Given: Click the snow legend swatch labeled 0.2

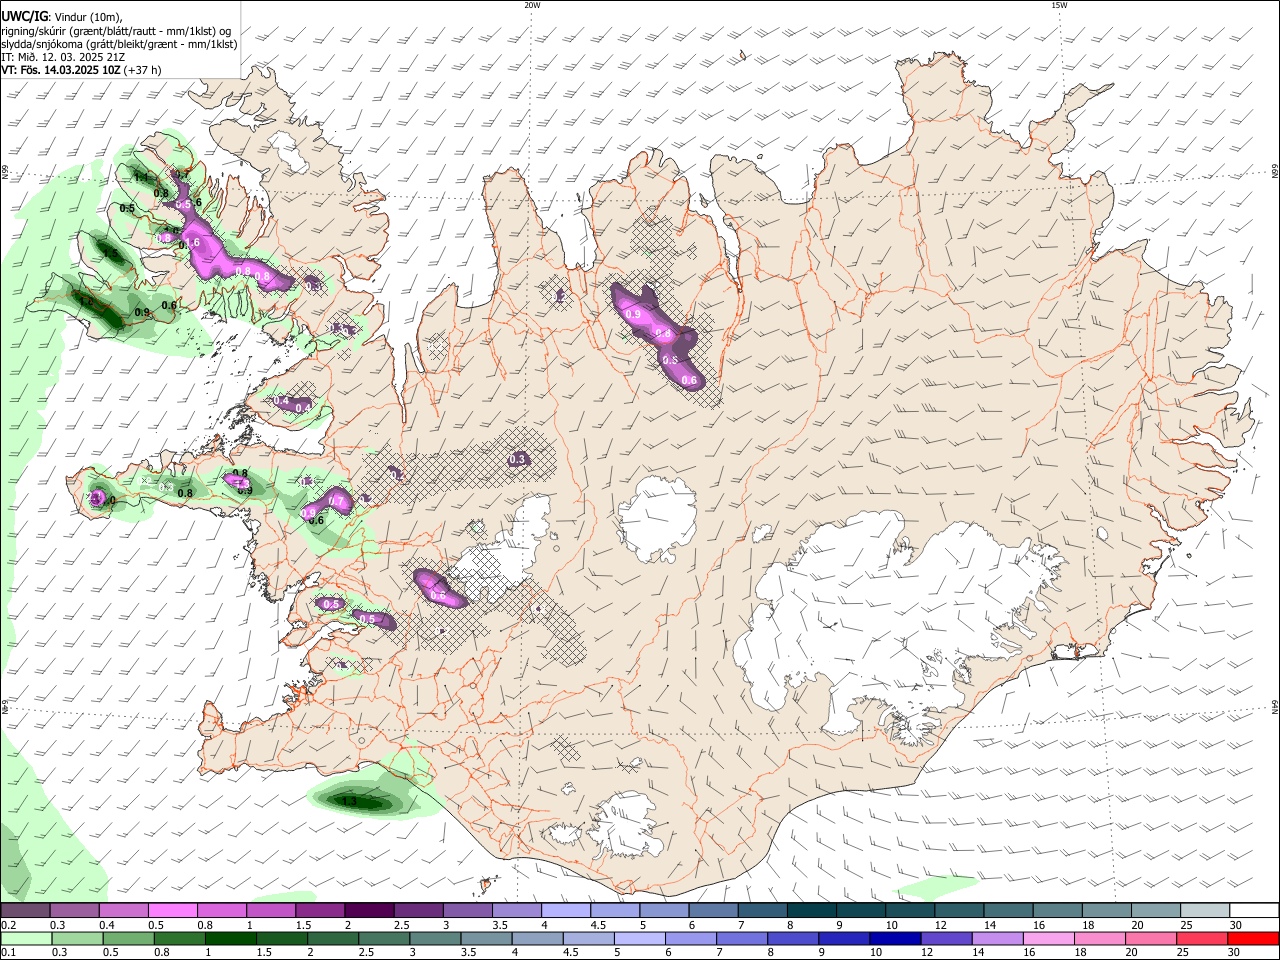Looking at the screenshot, I should (25, 910).
